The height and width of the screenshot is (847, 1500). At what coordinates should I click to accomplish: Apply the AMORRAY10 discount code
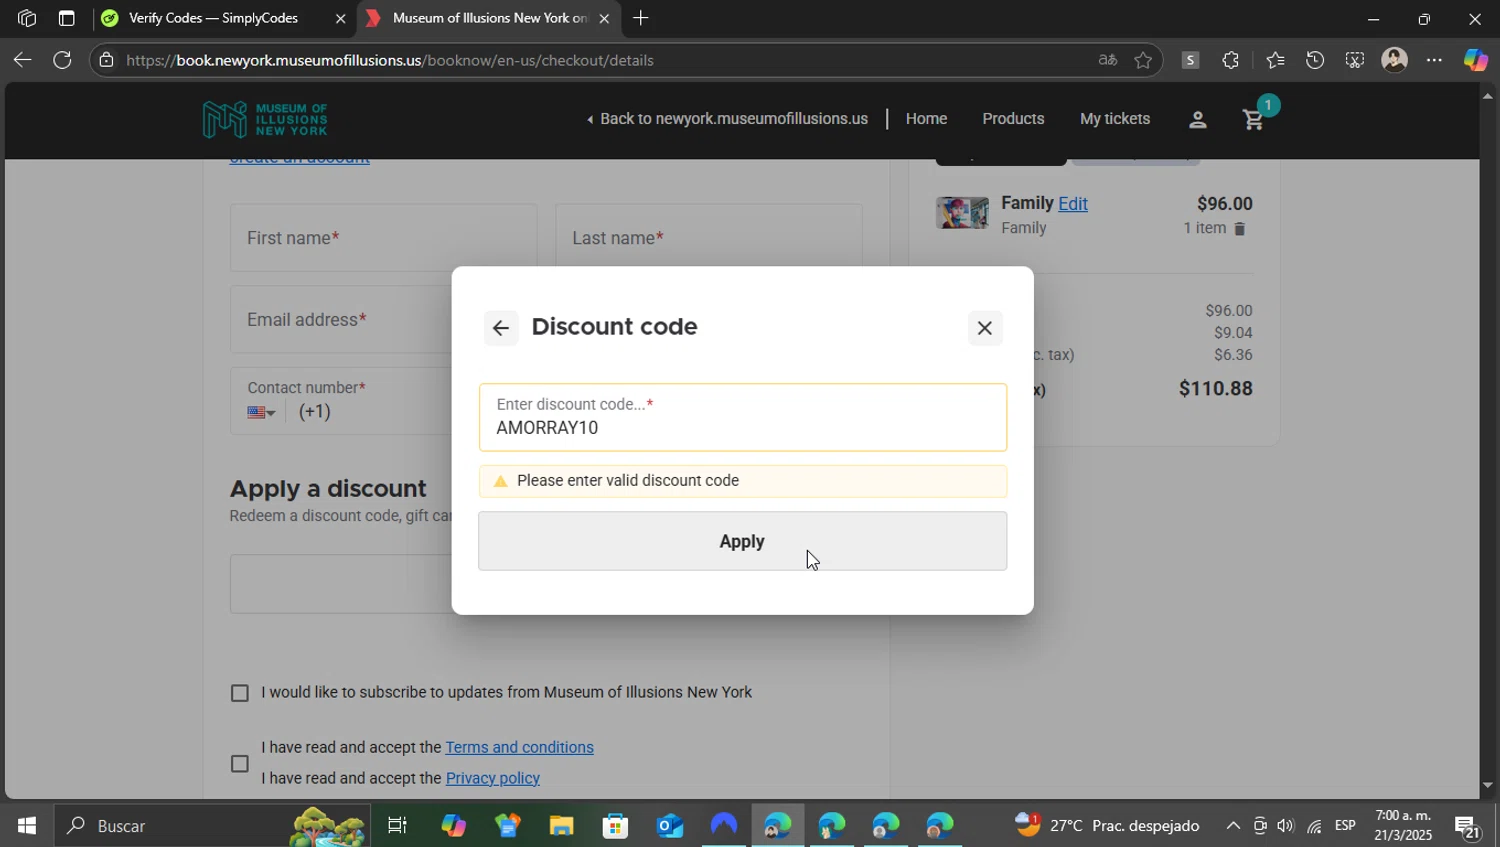point(743,541)
